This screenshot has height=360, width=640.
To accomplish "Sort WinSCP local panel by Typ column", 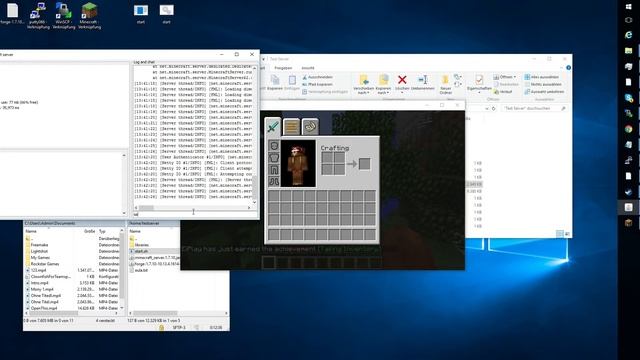I will 102,231.
